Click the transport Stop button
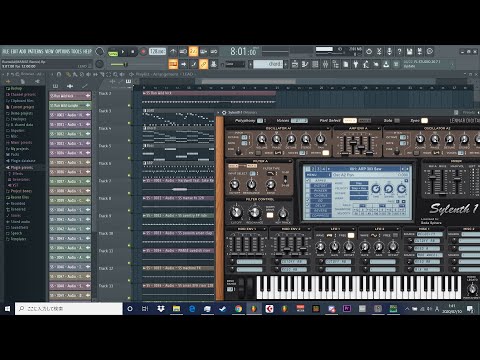 (133, 52)
